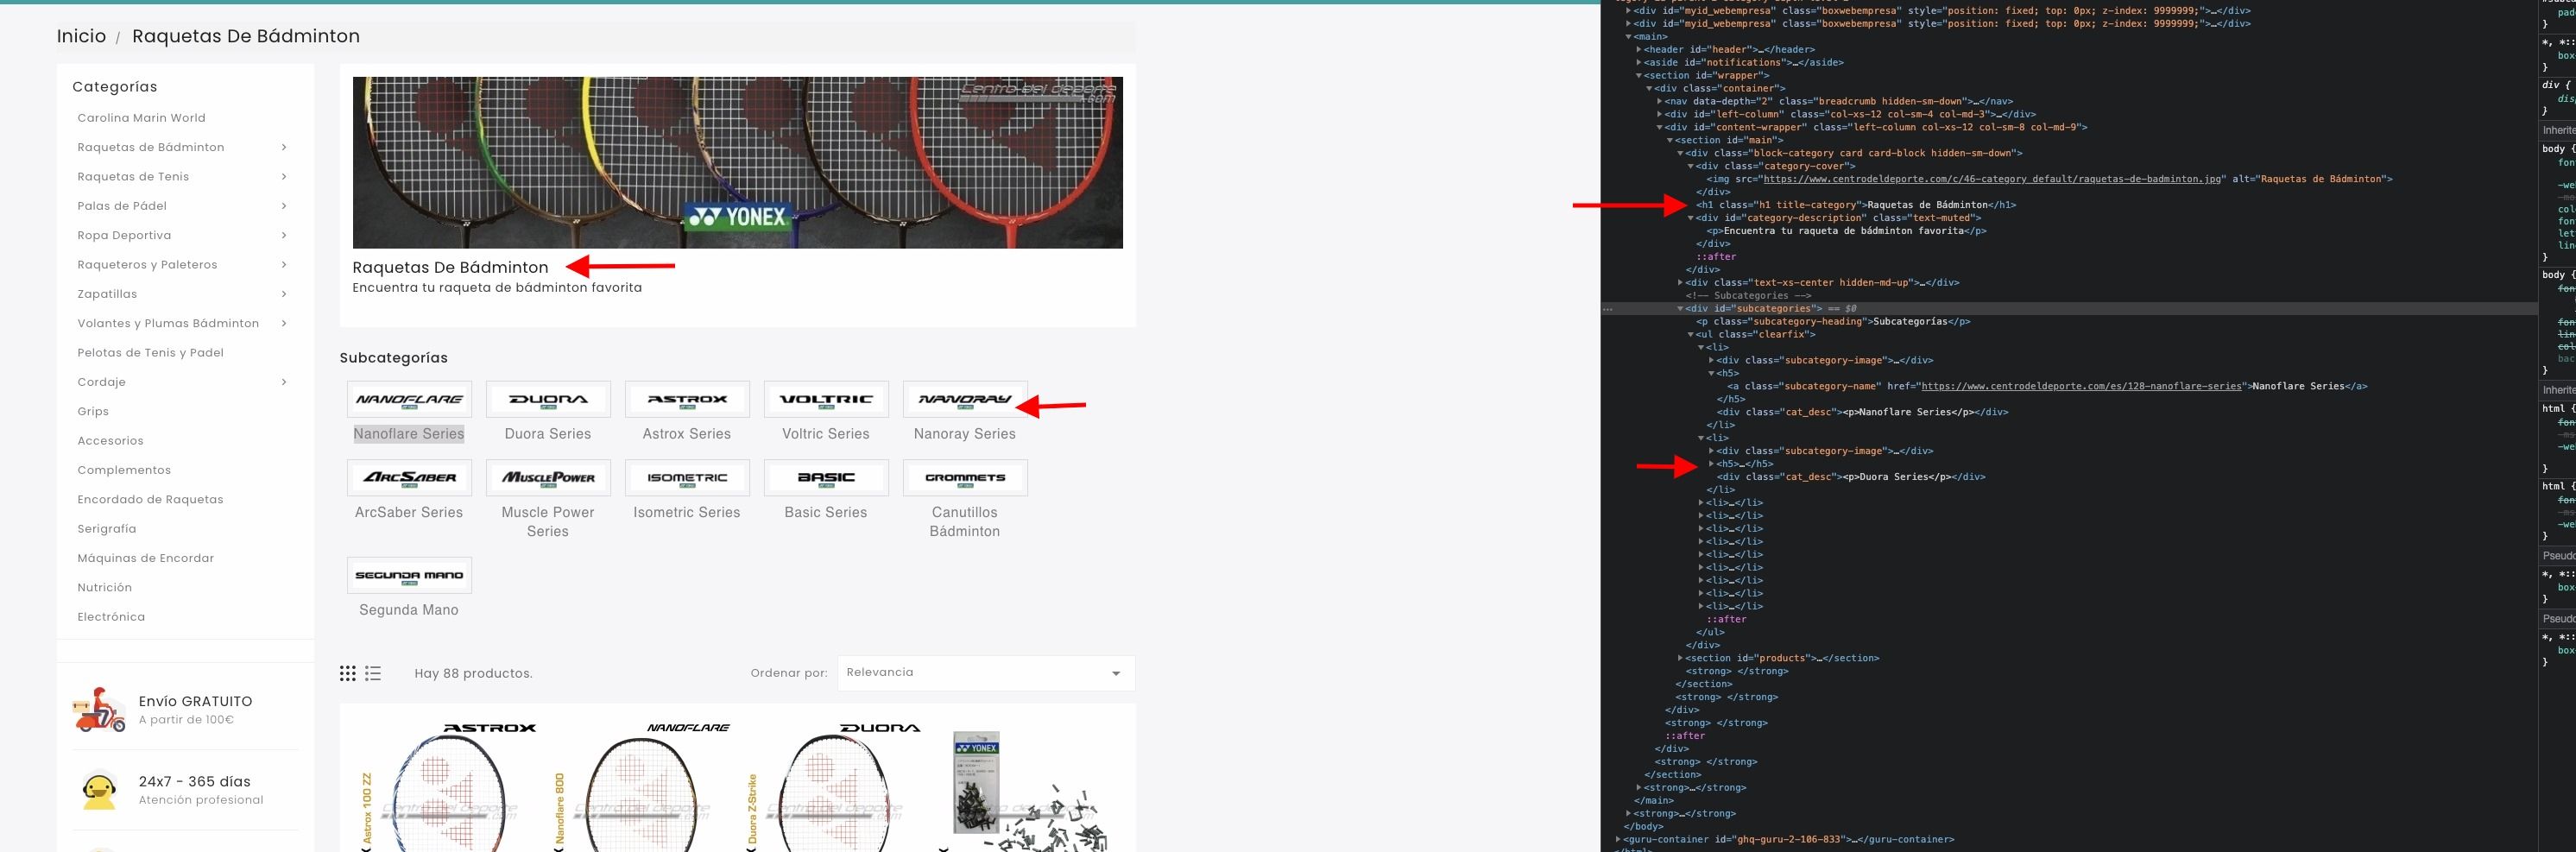
Task: Click the Basic Series subcategory label
Action: tap(826, 512)
